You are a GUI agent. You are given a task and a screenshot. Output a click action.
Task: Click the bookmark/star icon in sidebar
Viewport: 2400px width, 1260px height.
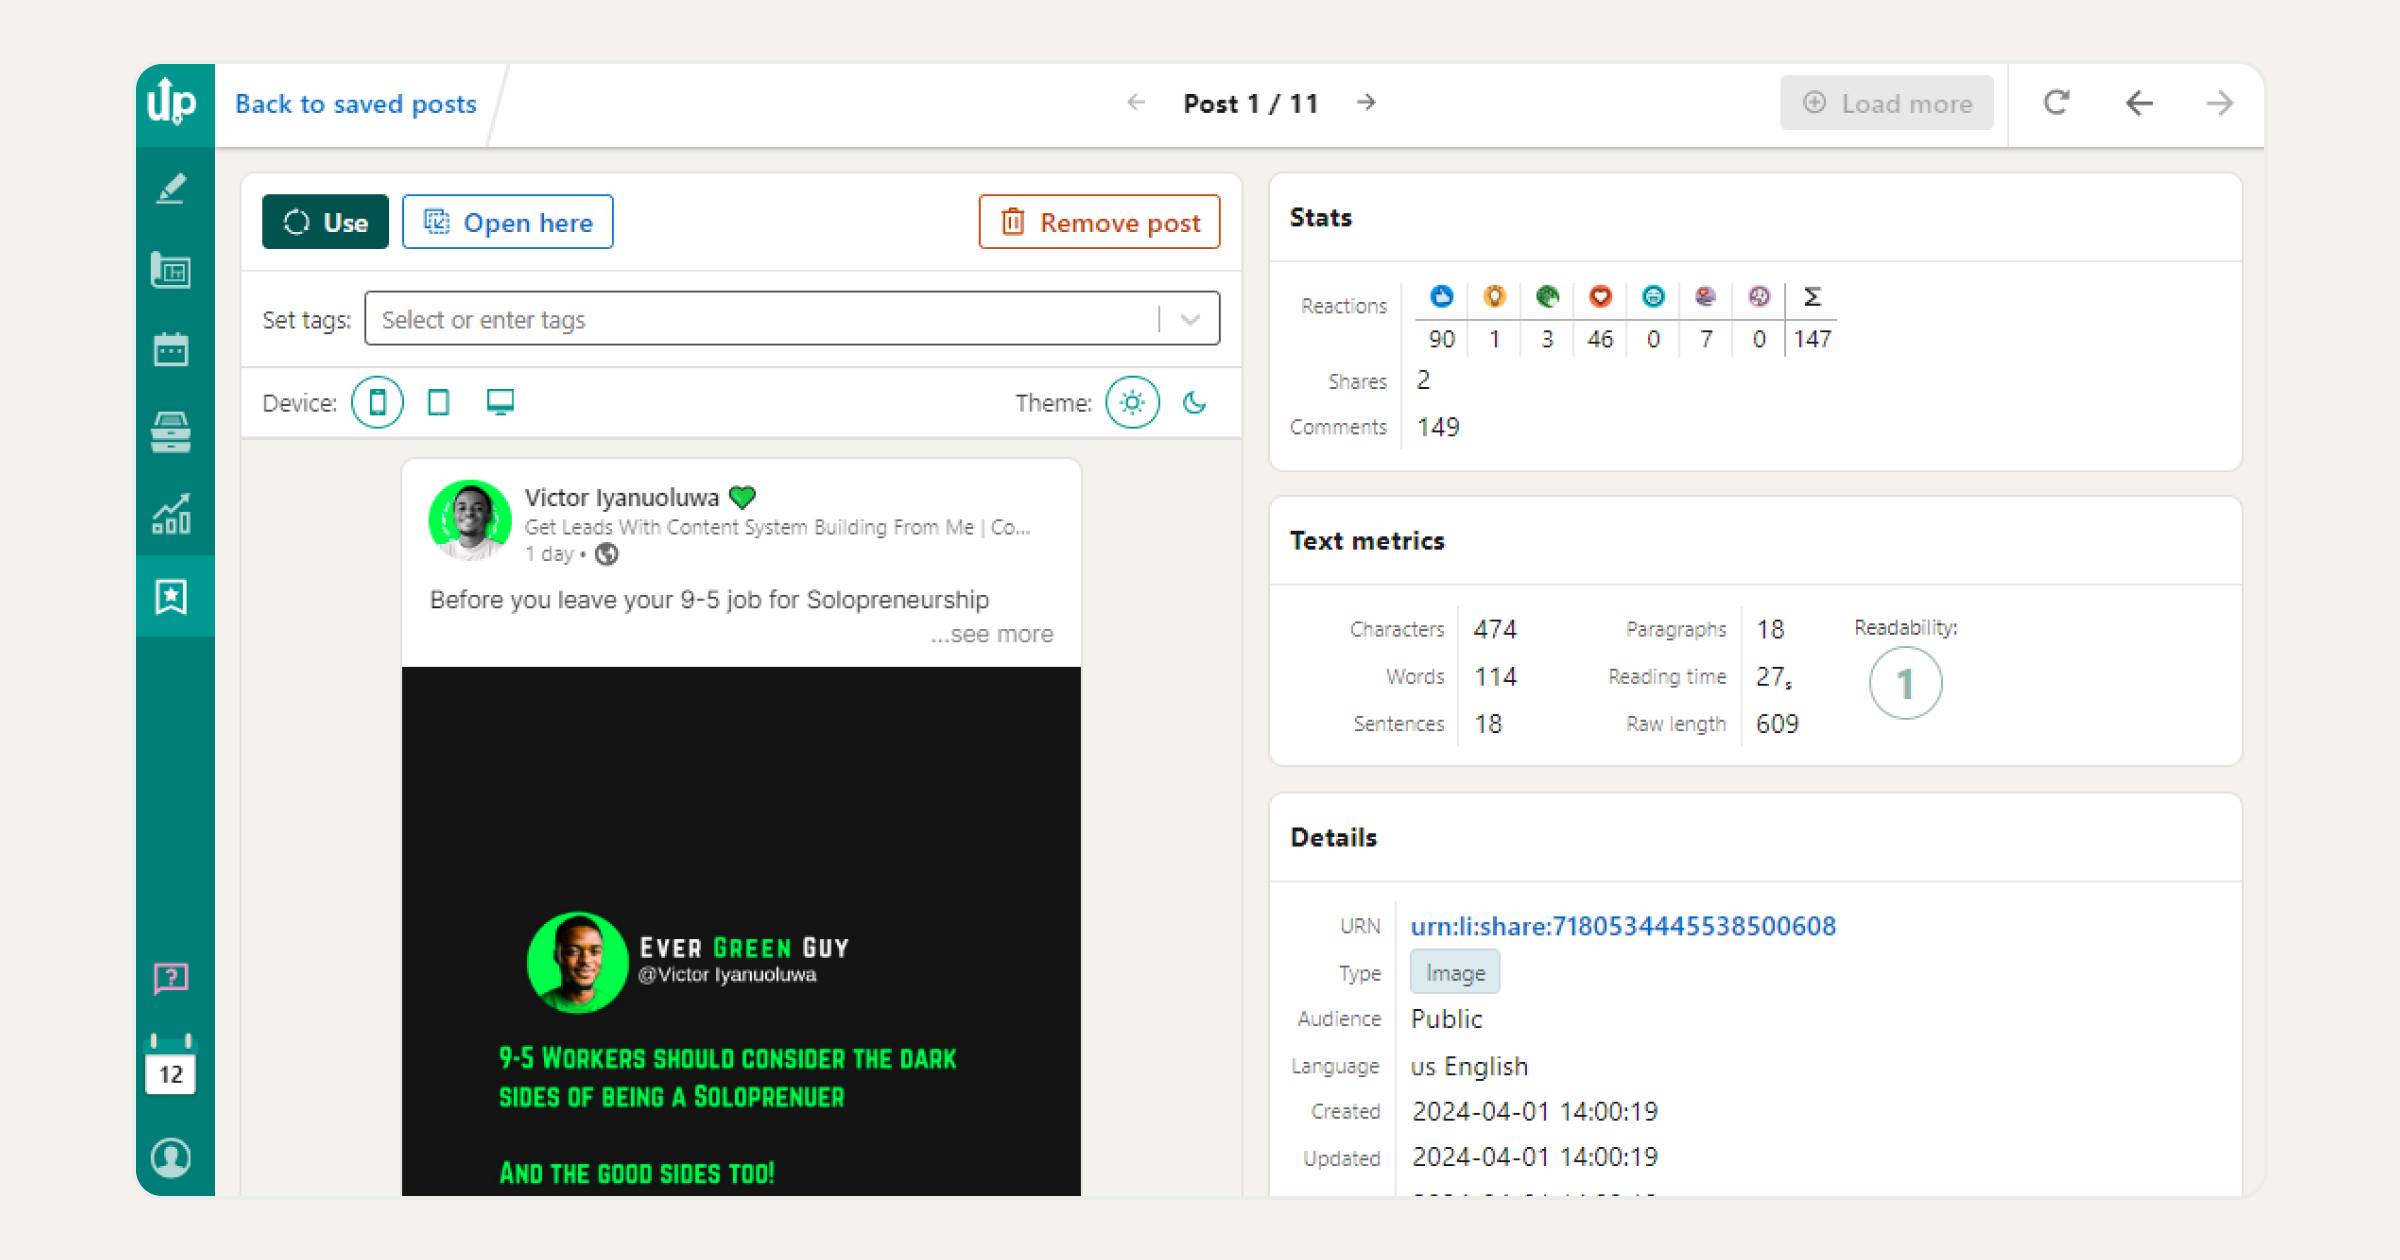[171, 597]
